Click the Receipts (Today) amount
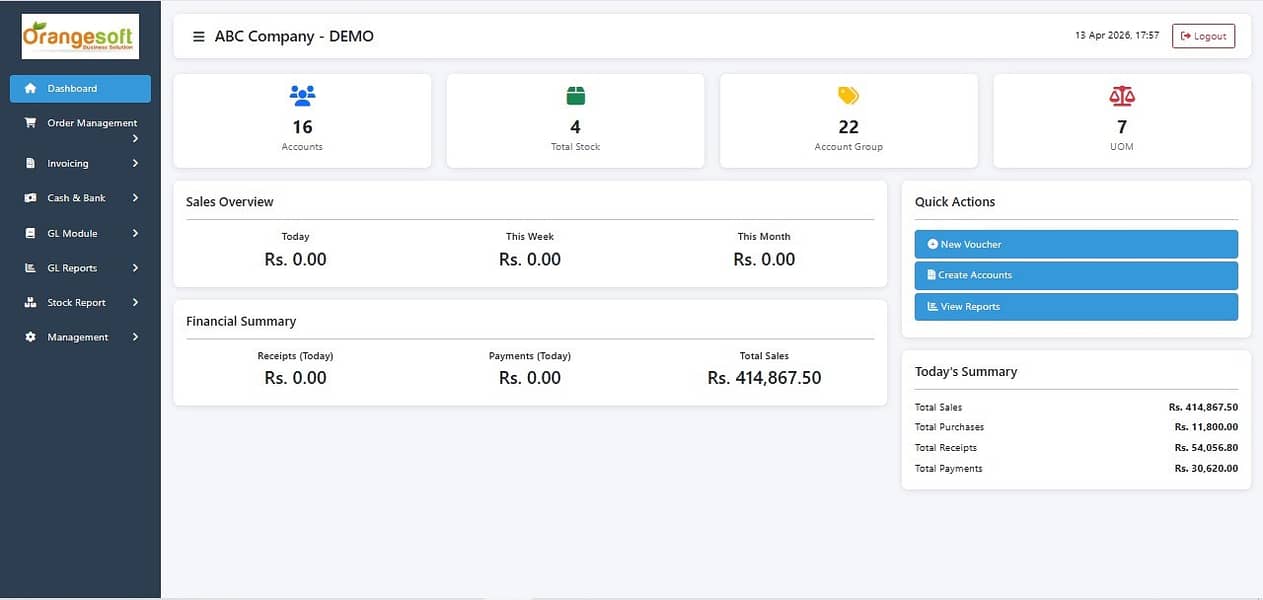The width and height of the screenshot is (1263, 600). pyautogui.click(x=295, y=378)
